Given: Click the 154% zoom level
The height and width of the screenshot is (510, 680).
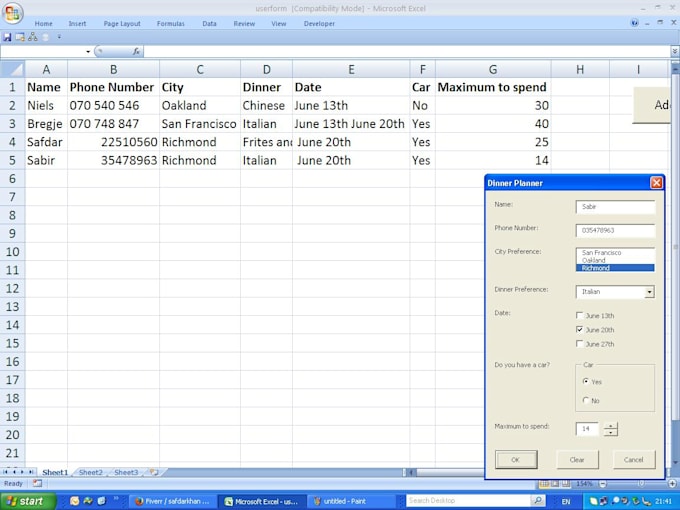Looking at the screenshot, I should pos(584,483).
